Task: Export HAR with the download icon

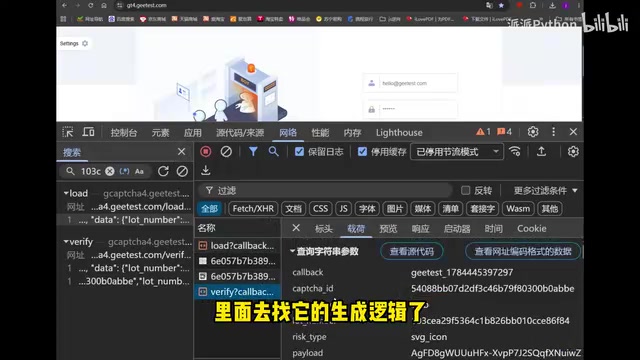Action: pyautogui.click(x=206, y=170)
